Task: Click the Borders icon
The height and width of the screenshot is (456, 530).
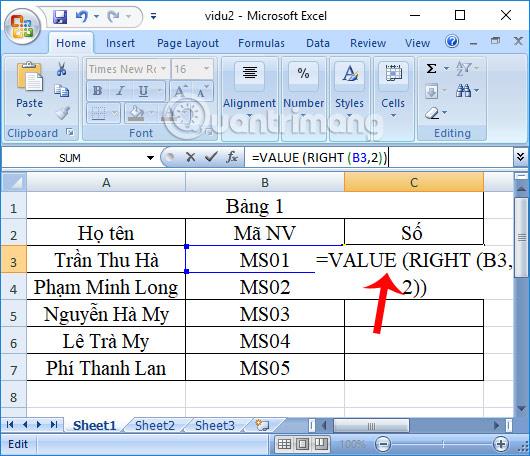Action: pyautogui.click(x=98, y=113)
